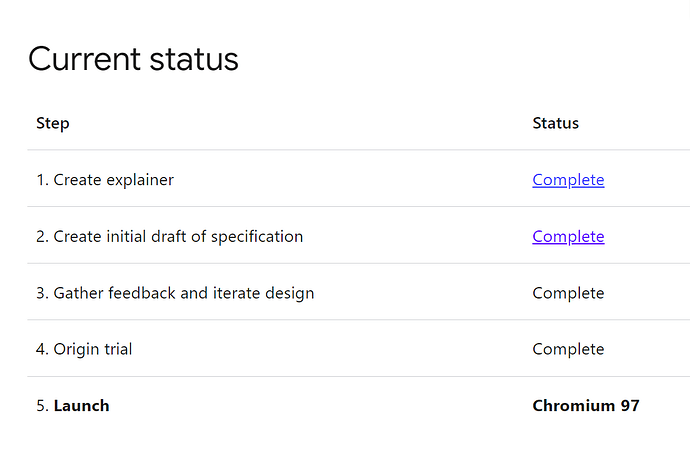Image resolution: width=690 pixels, height=450 pixels.
Task: Click Complete status of Origin trial row
Action: (x=568, y=350)
